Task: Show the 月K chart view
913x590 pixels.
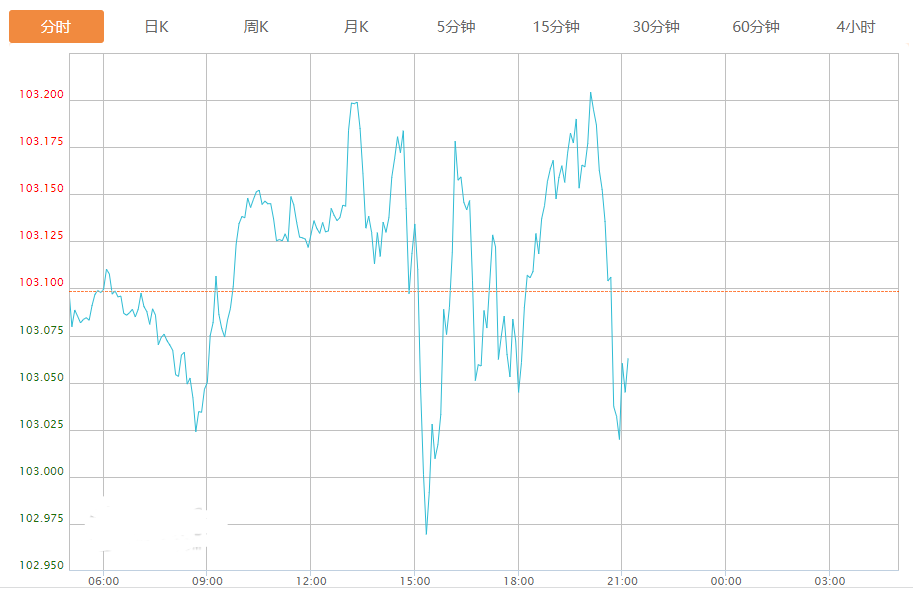Action: 356,27
